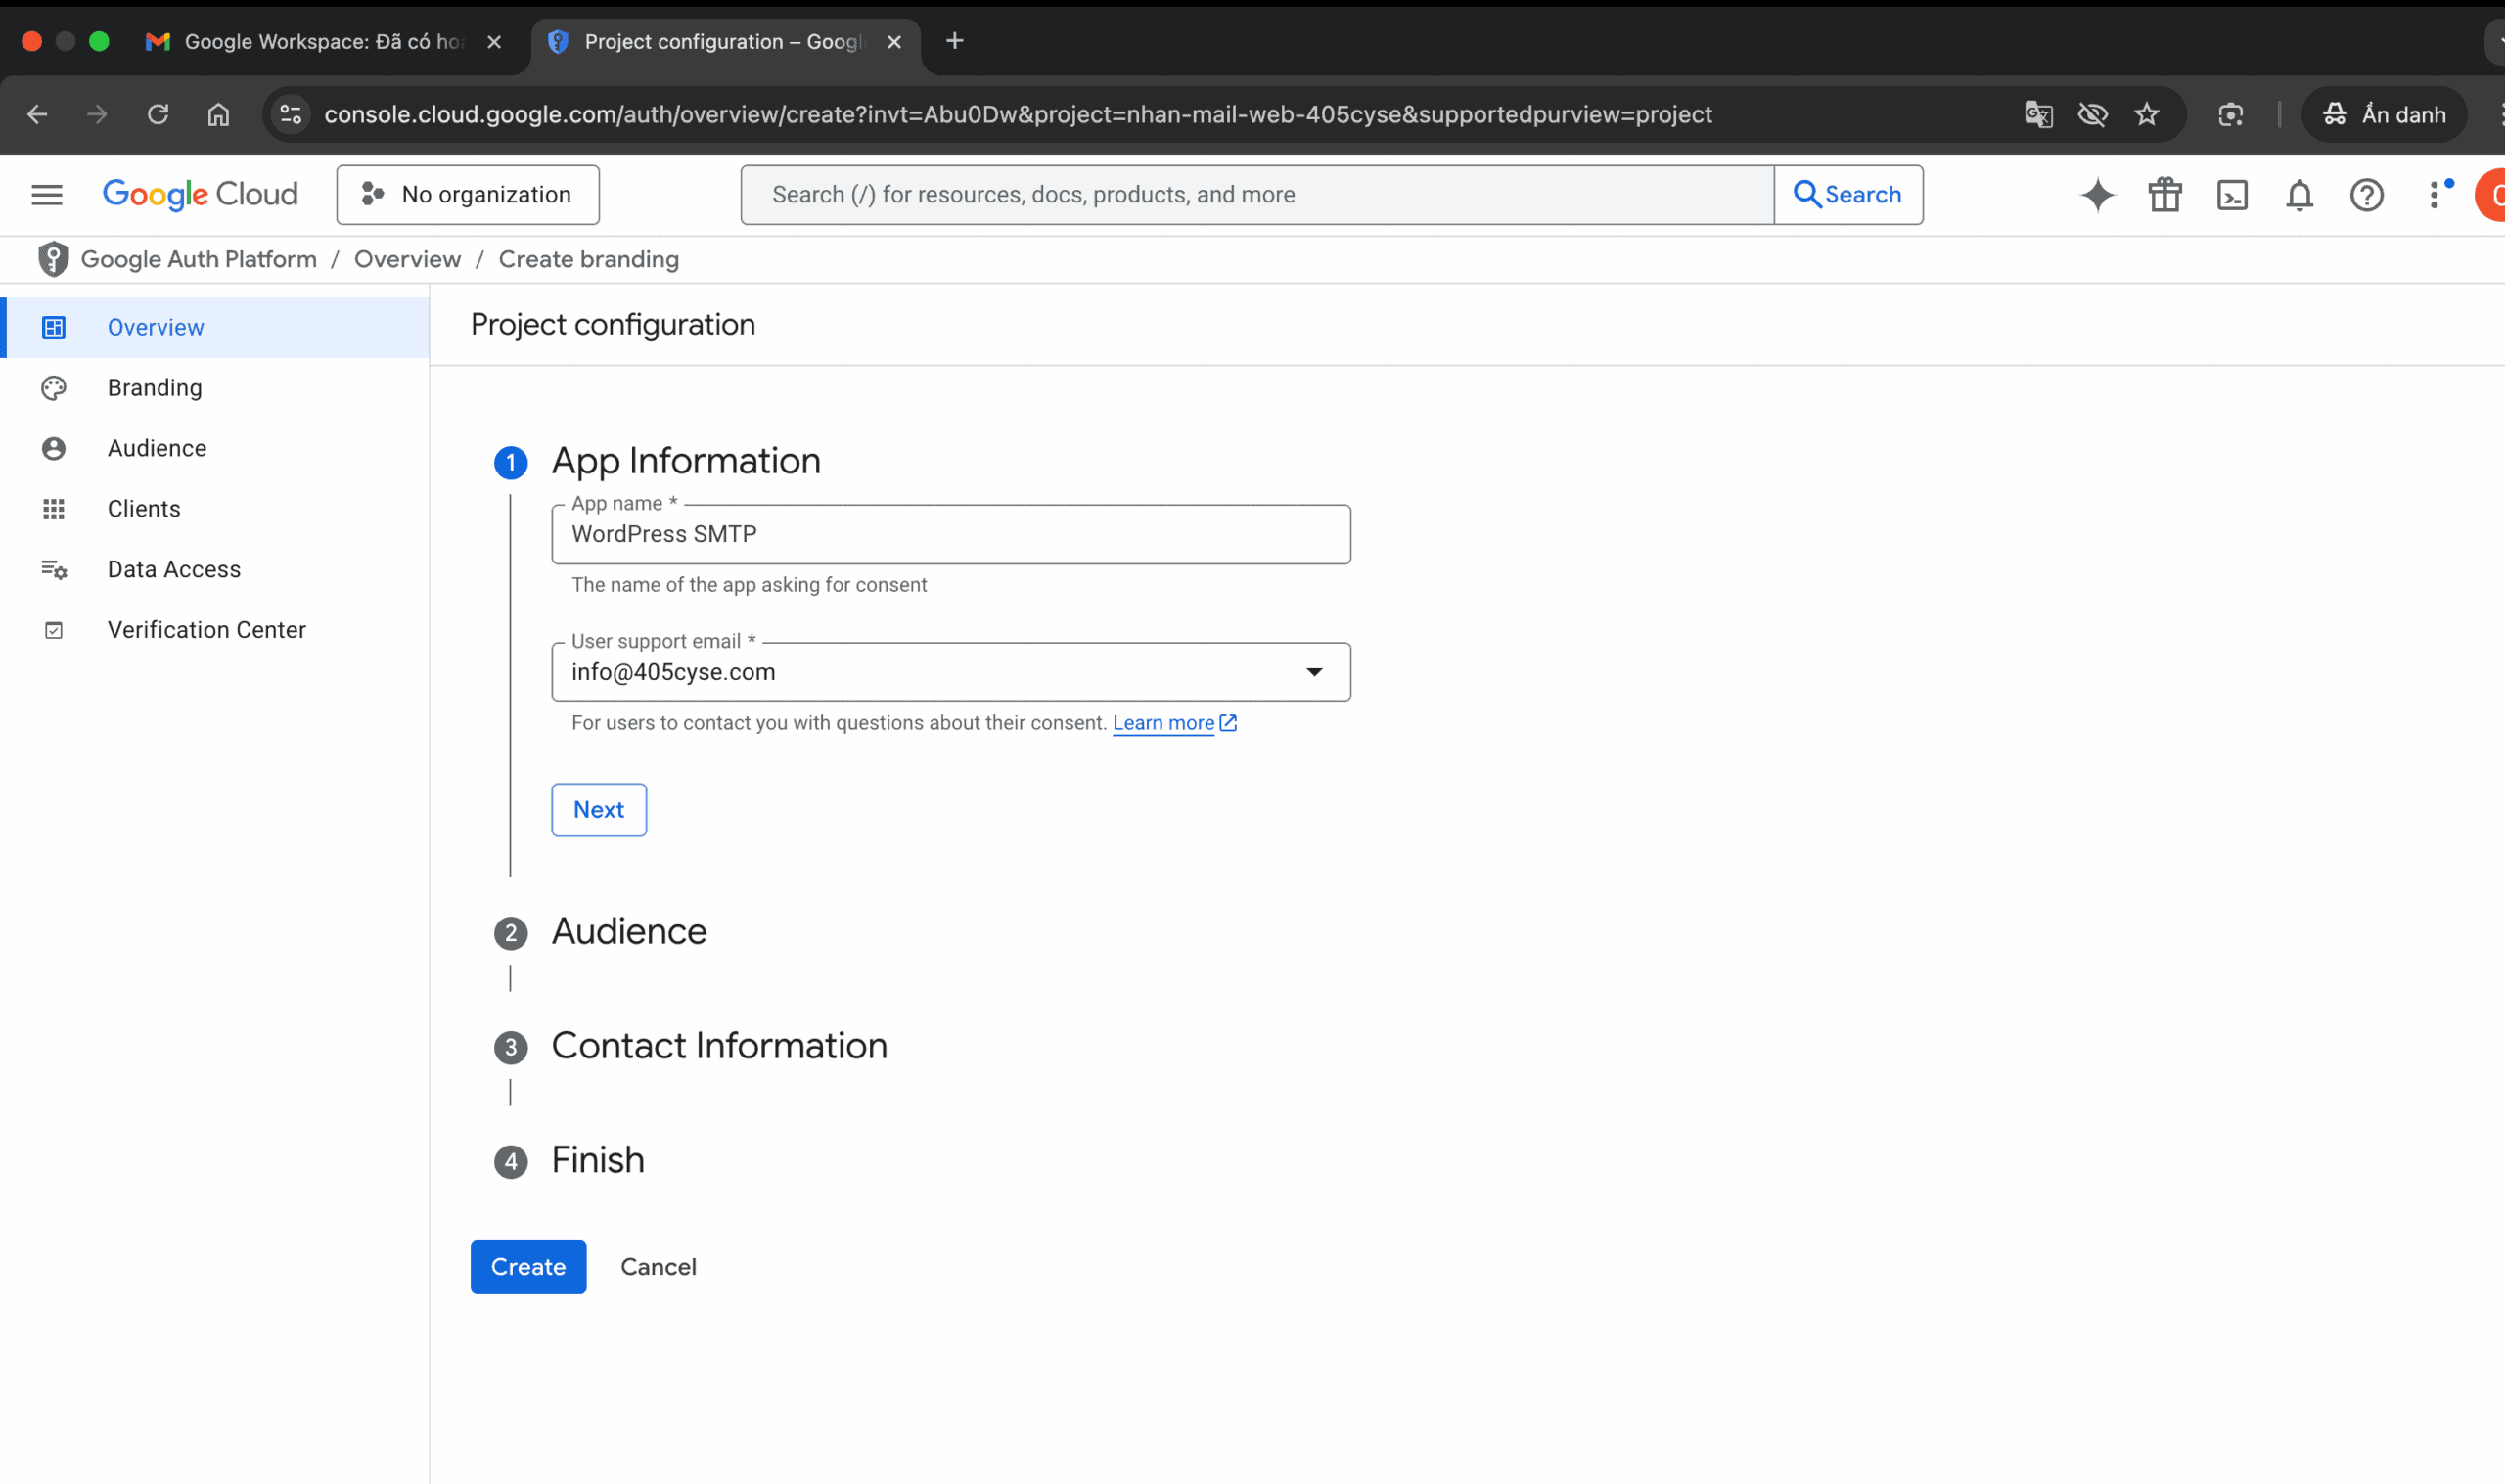Open the incognito Ẩn danh profile chip

(x=2385, y=114)
